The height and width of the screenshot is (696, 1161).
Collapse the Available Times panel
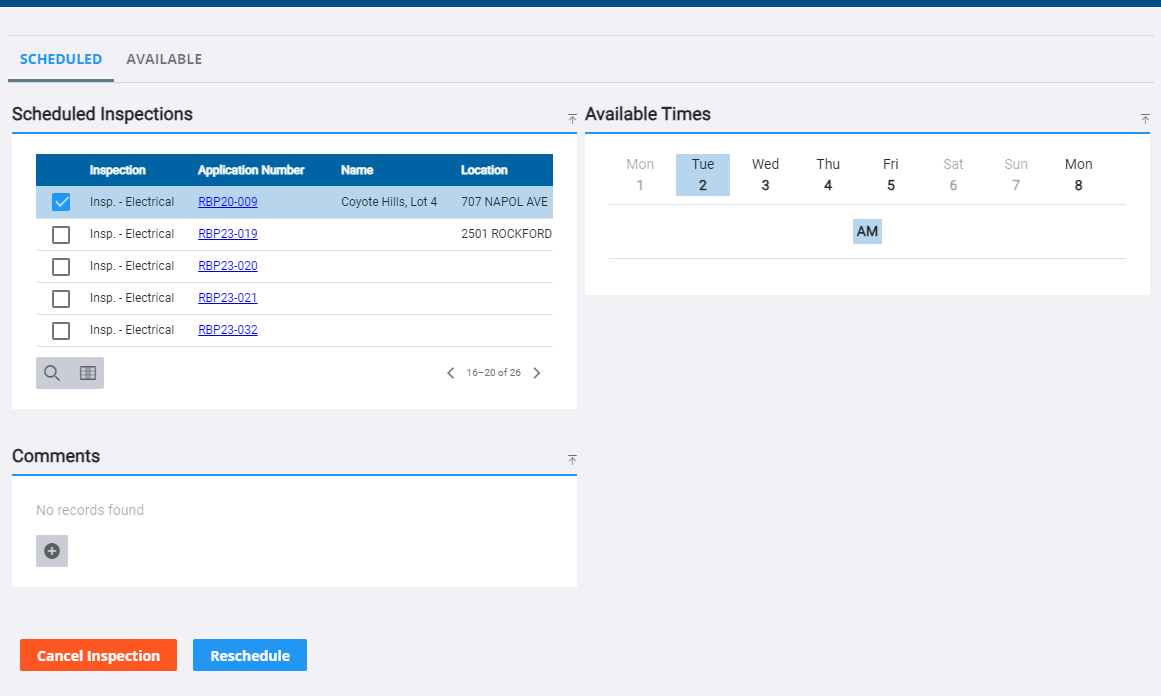tap(1144, 118)
